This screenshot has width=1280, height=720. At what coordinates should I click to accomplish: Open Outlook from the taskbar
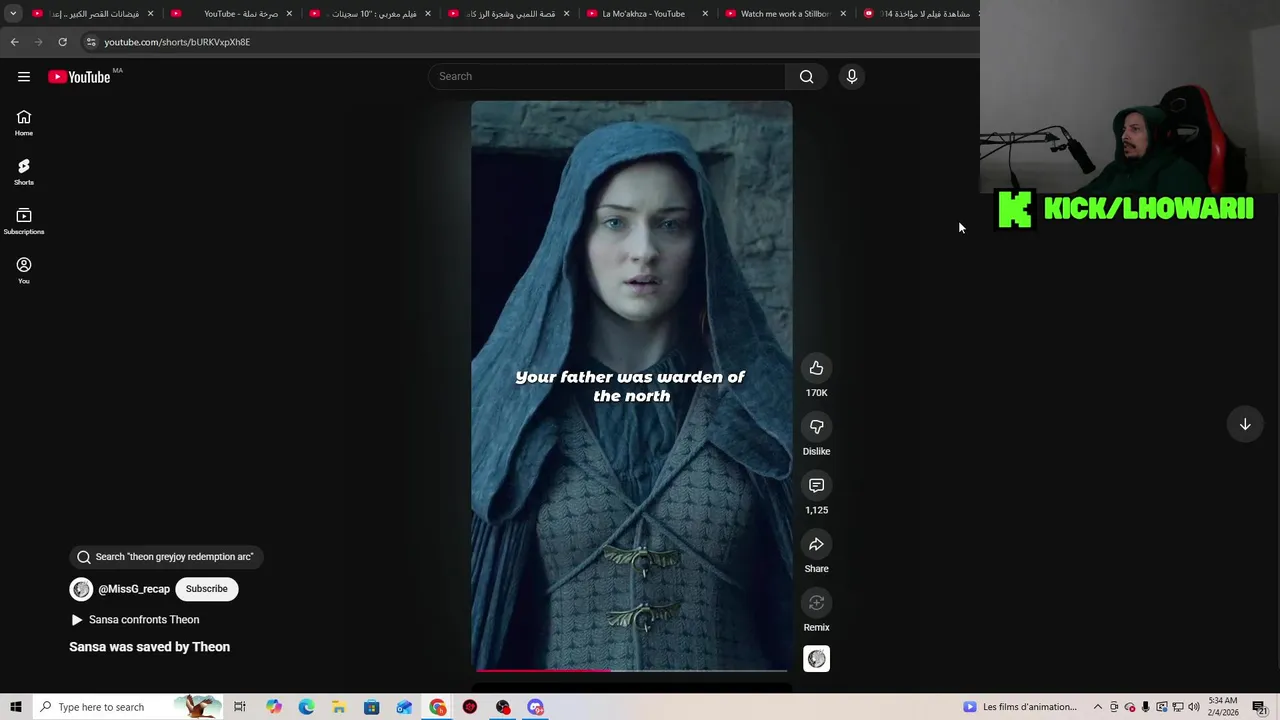click(404, 707)
